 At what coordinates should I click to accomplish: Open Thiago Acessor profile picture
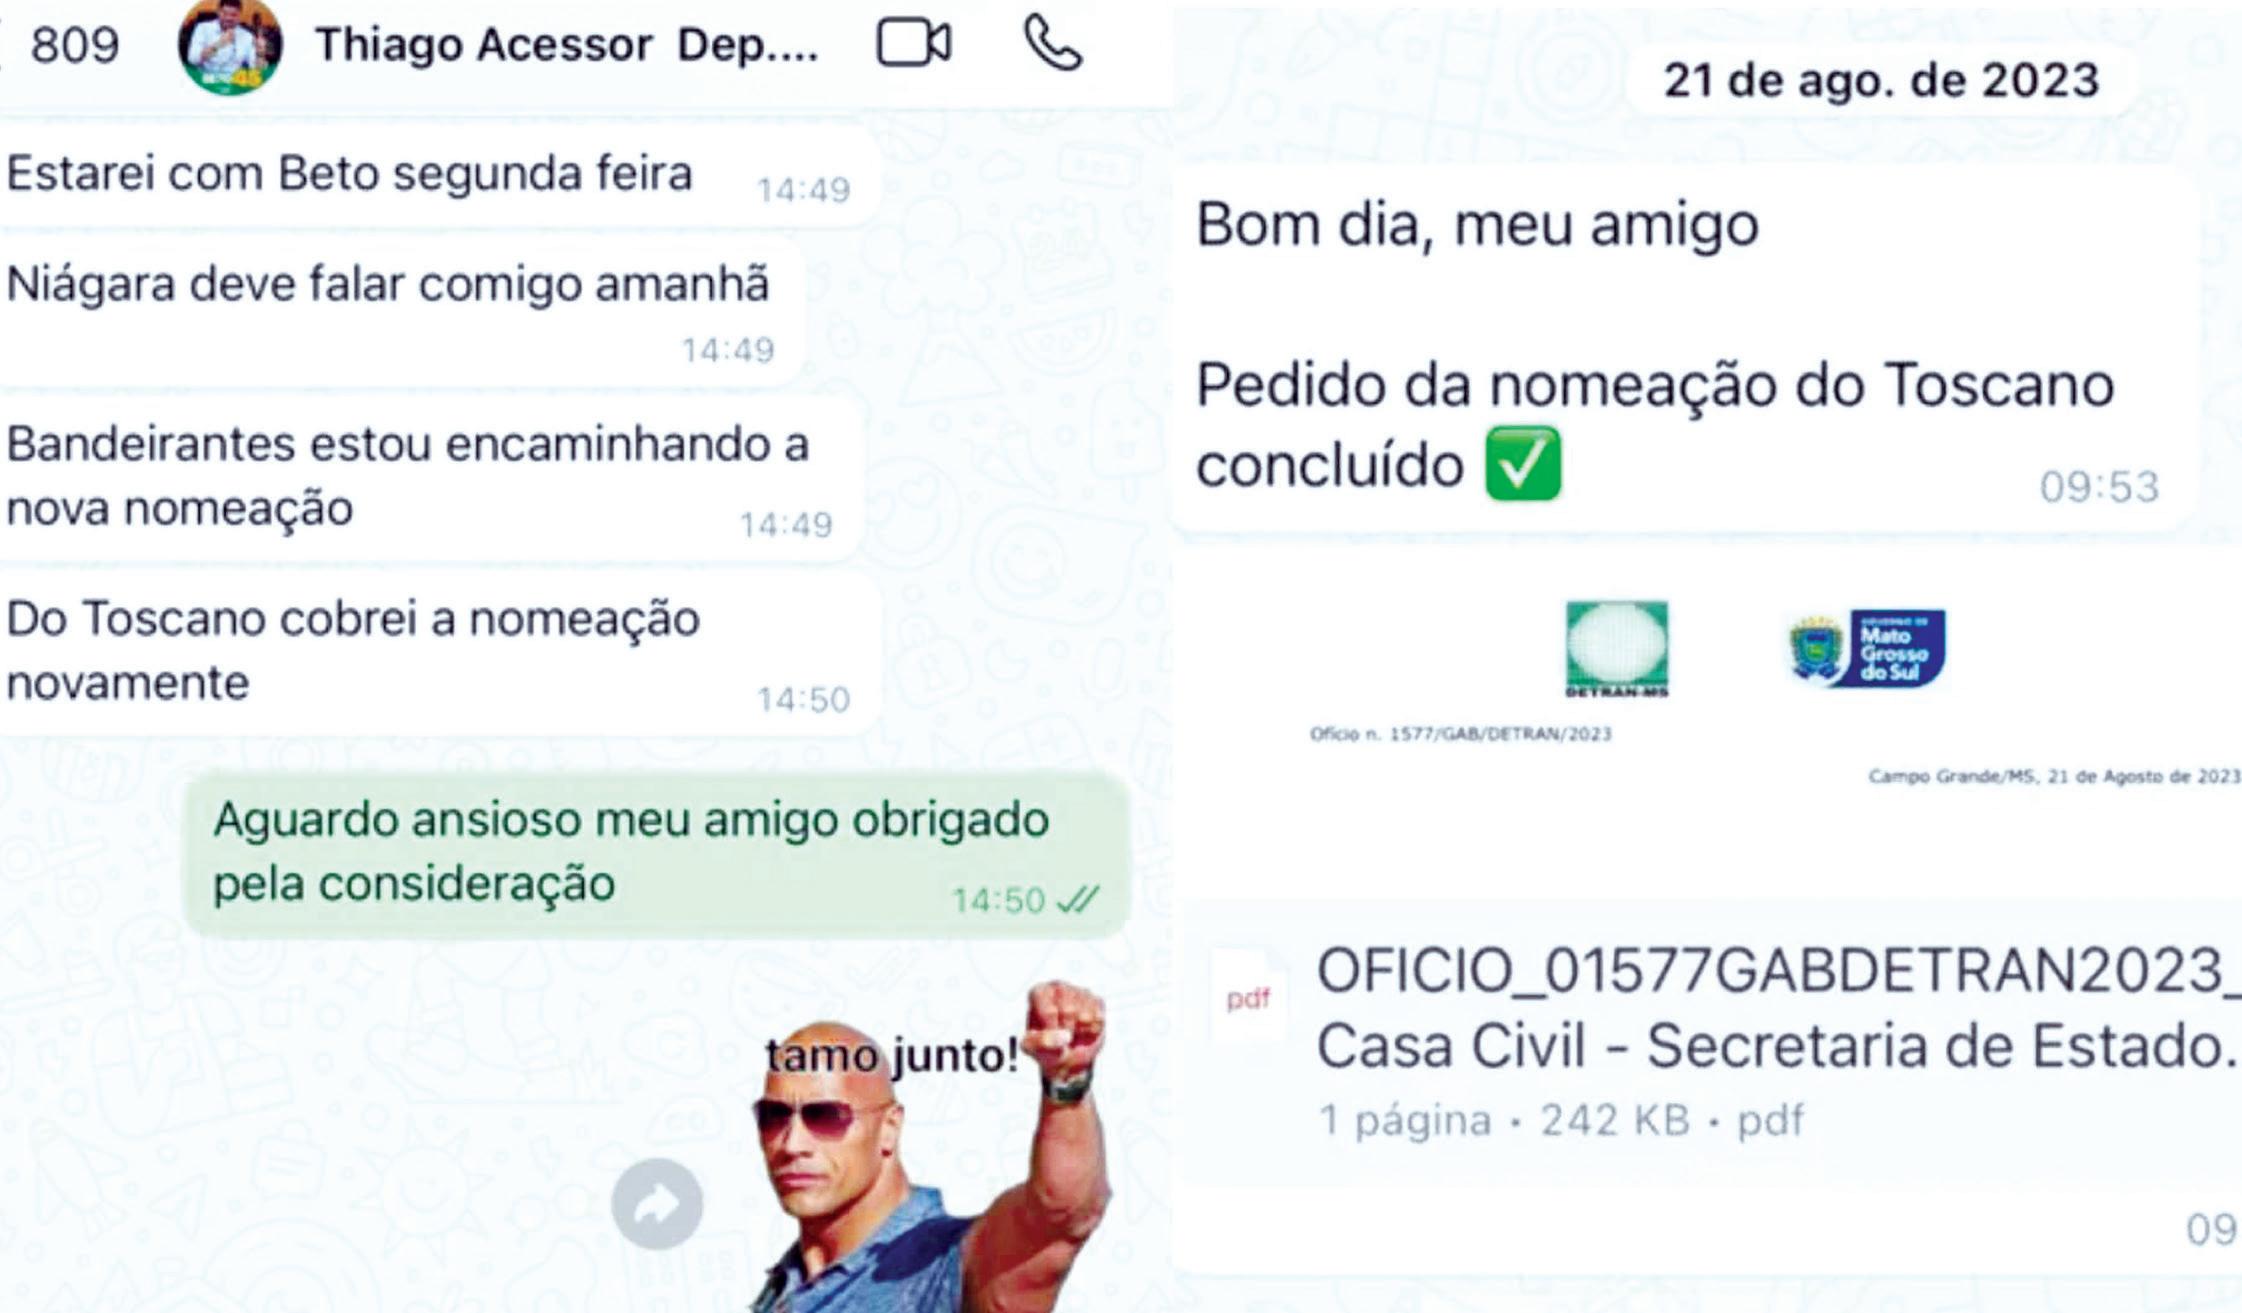(230, 46)
